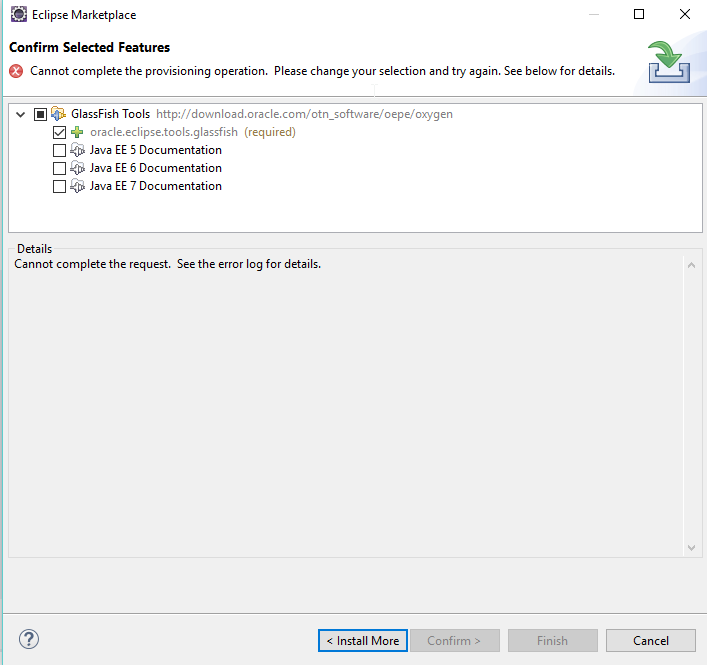Image resolution: width=707 pixels, height=665 pixels.
Task: Click the Details scrollbar up arrow
Action: pos(691,266)
